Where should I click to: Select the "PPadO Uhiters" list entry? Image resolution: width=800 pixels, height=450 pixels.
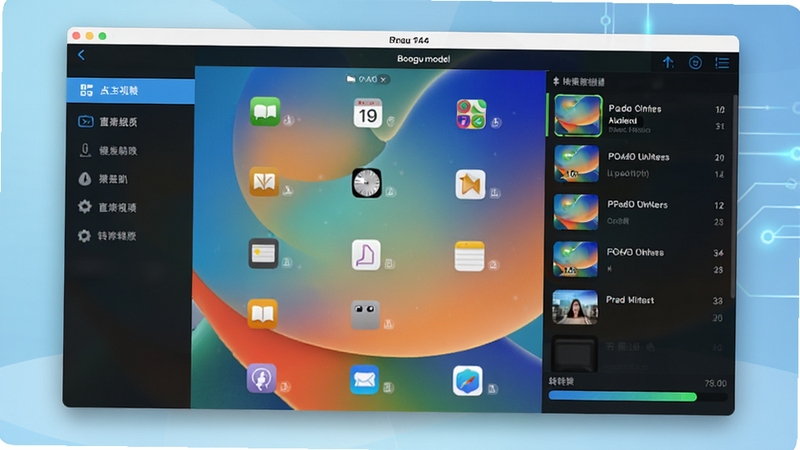click(640, 212)
